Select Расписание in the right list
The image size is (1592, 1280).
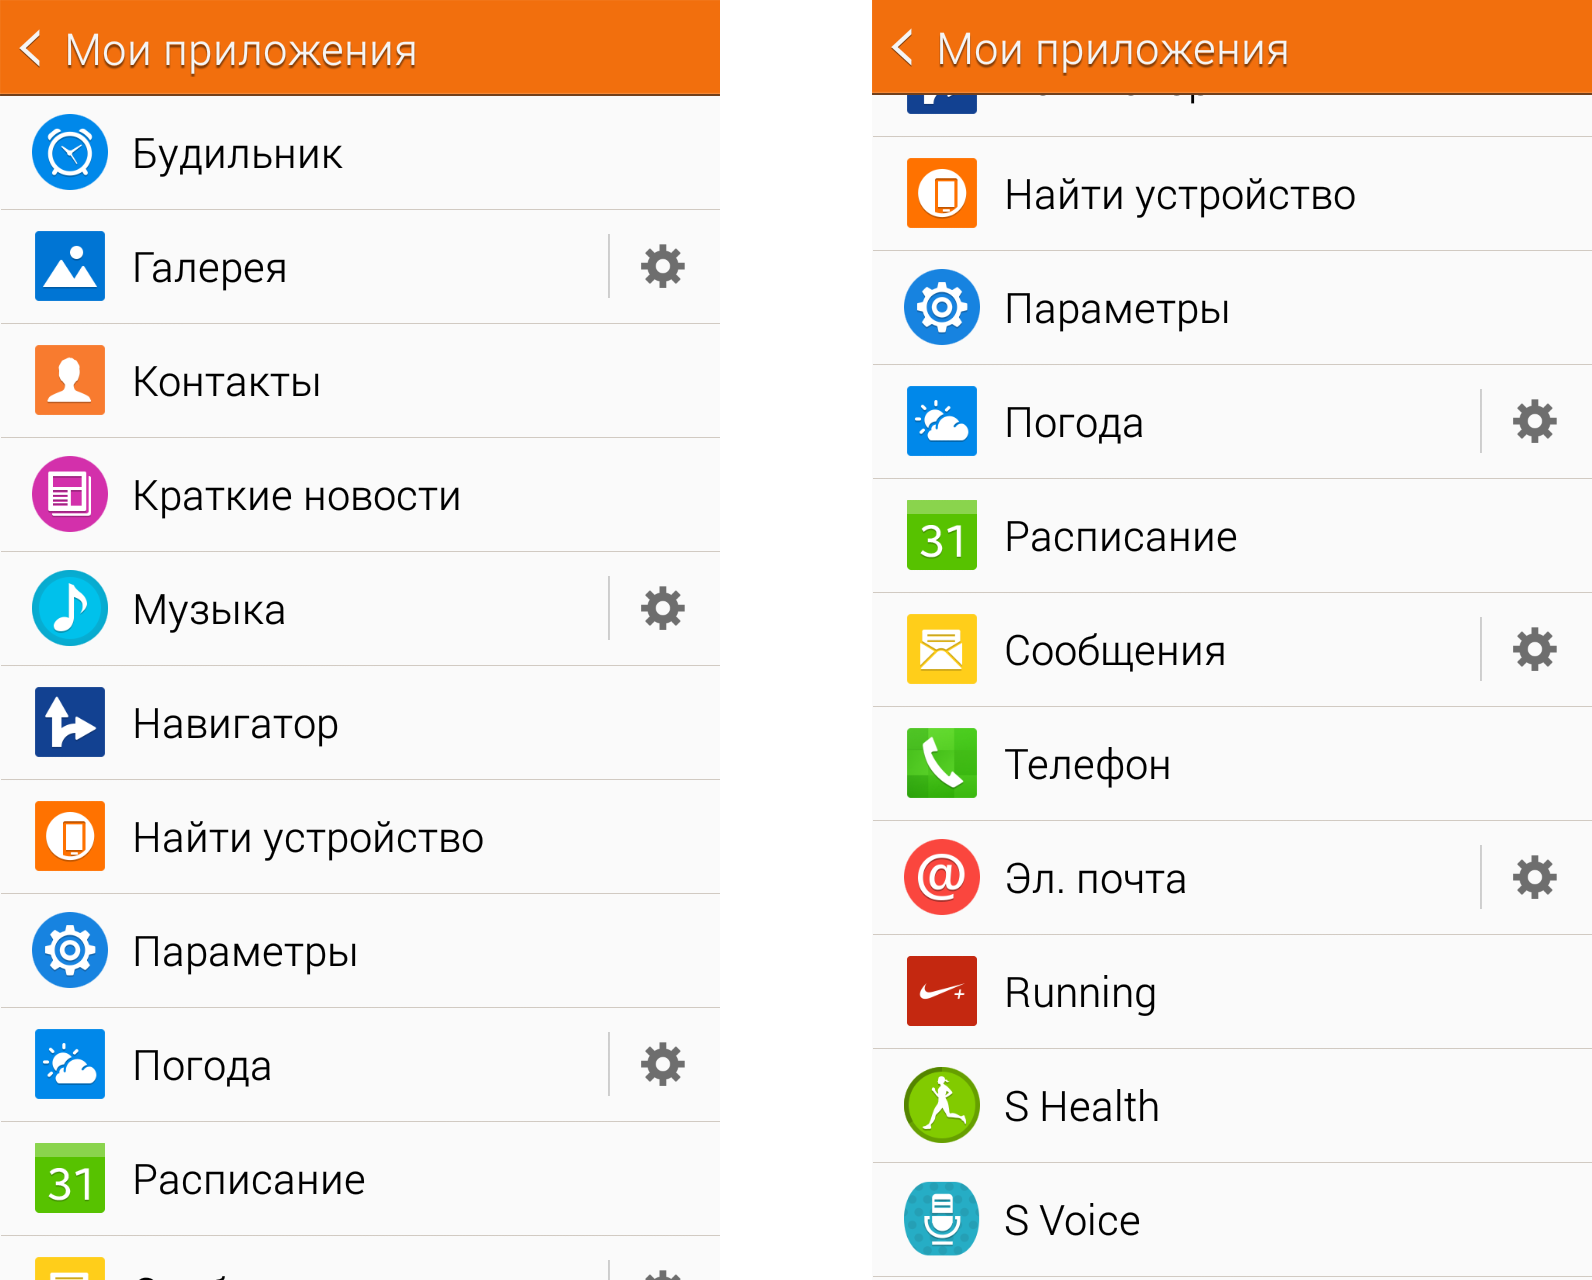1232,536
